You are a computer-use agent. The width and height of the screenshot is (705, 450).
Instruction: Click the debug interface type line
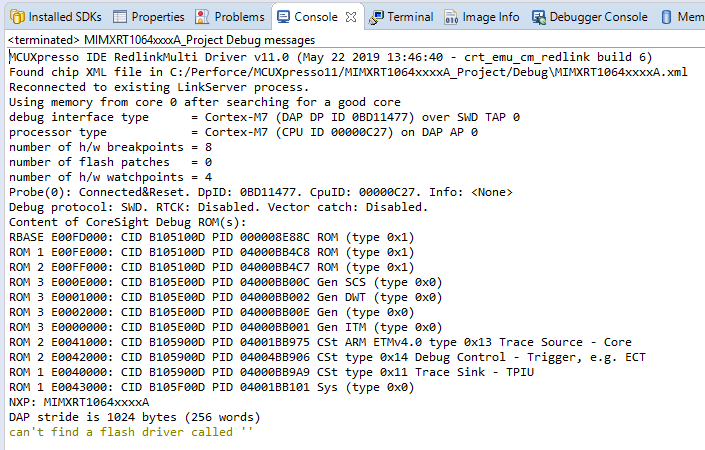tap(264, 117)
